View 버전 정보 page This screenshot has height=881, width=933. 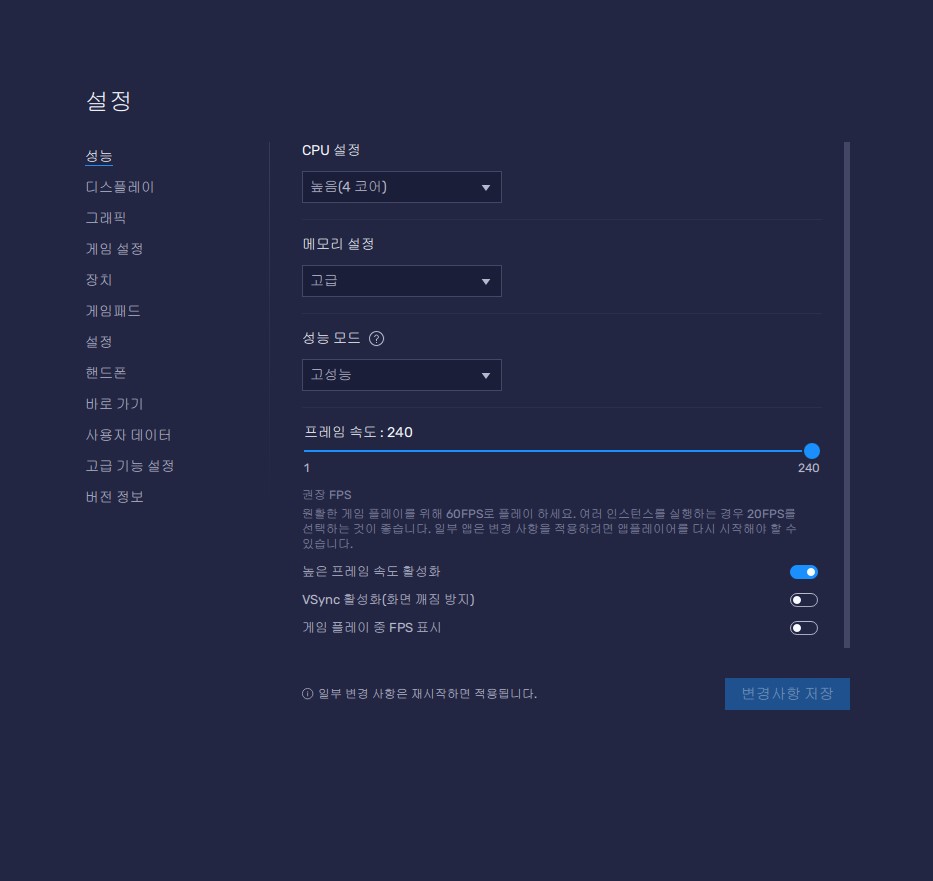click(114, 497)
